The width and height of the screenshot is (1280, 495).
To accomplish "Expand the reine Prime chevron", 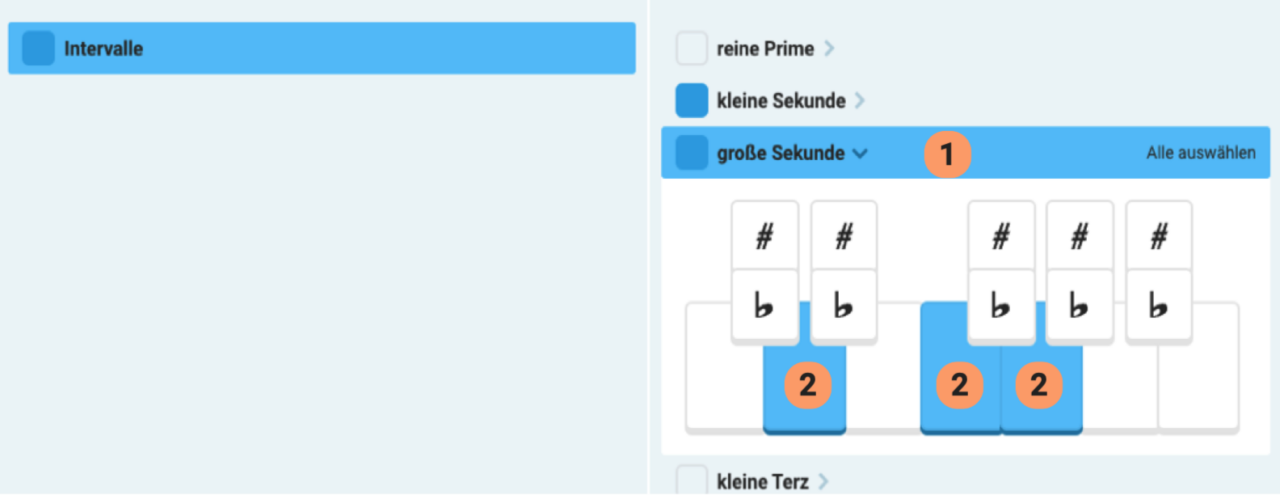I will click(829, 48).
